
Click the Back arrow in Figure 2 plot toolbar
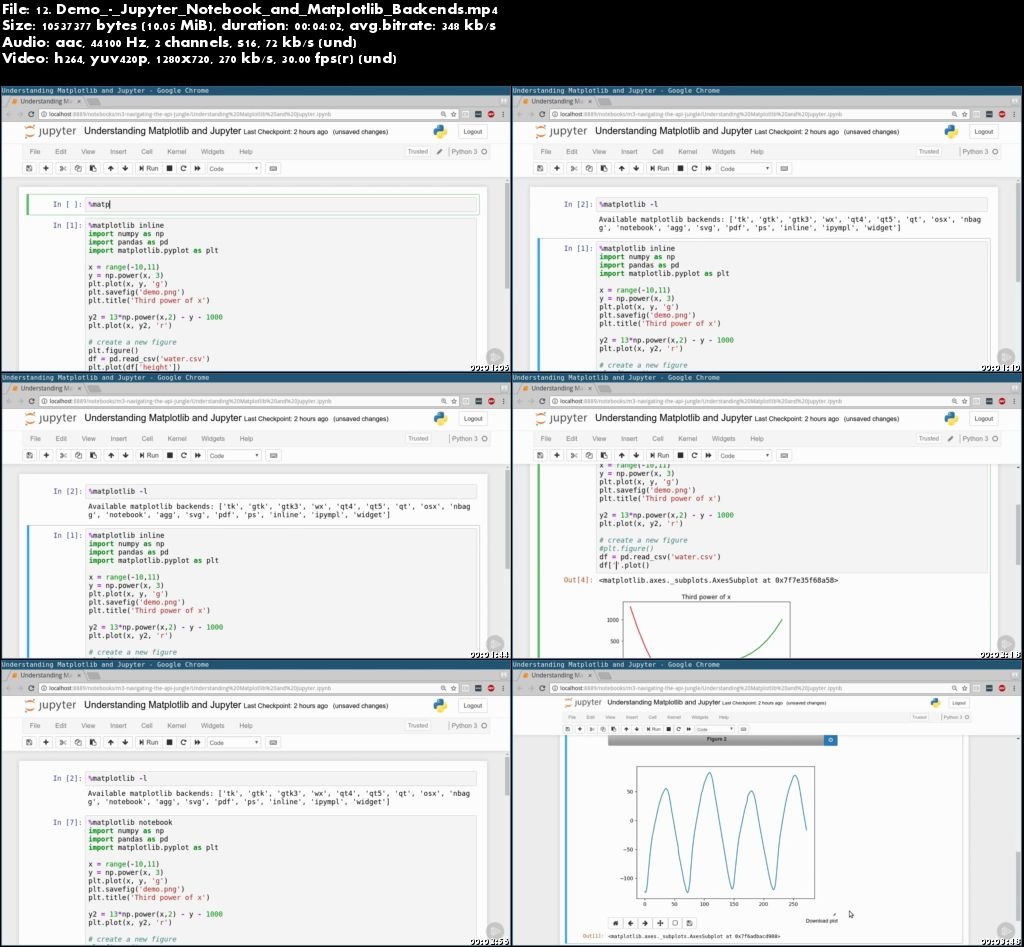coord(630,922)
